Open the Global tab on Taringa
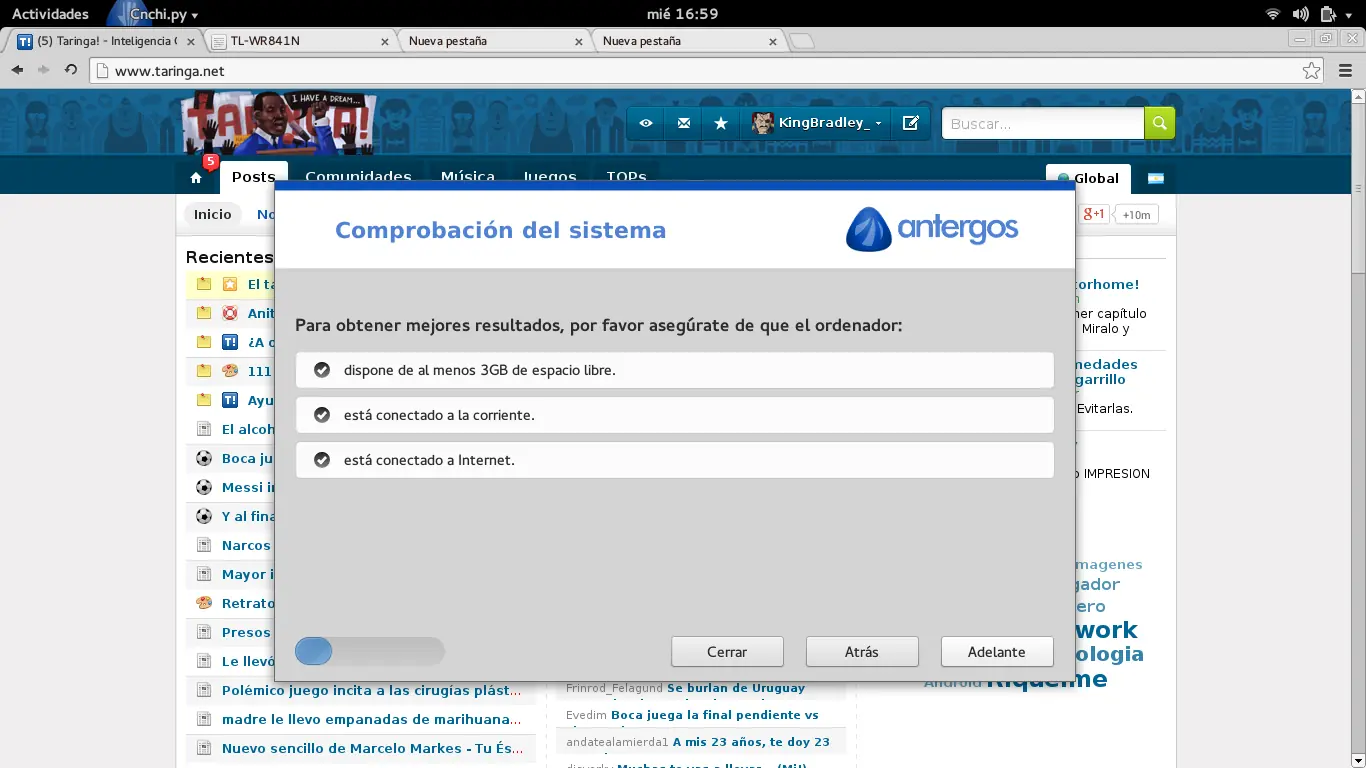Image resolution: width=1366 pixels, height=768 pixels. 1088,178
